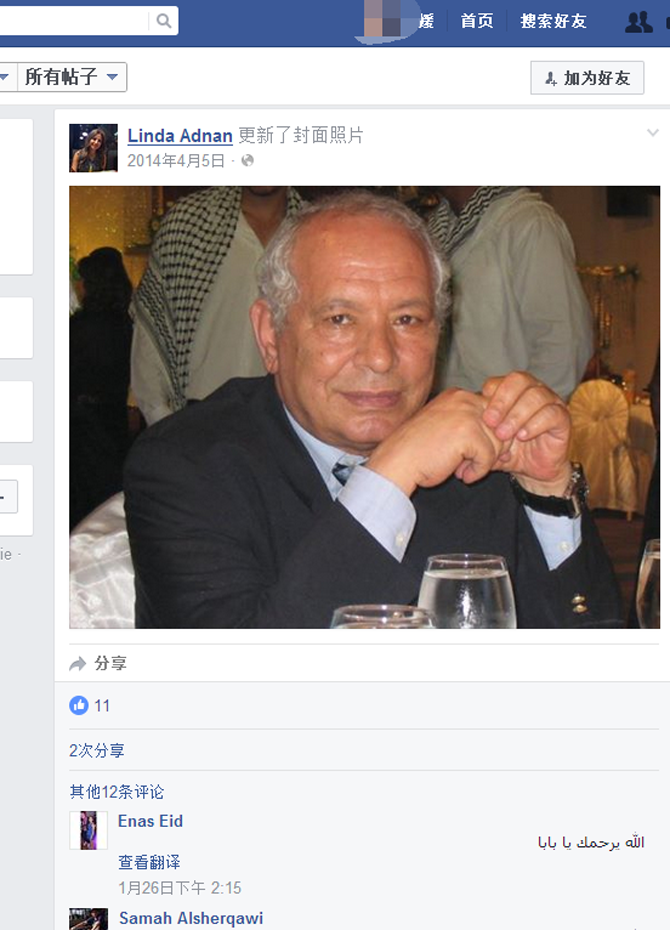This screenshot has height=930, width=670.
Task: Click the search magnifier icon
Action: point(164,21)
